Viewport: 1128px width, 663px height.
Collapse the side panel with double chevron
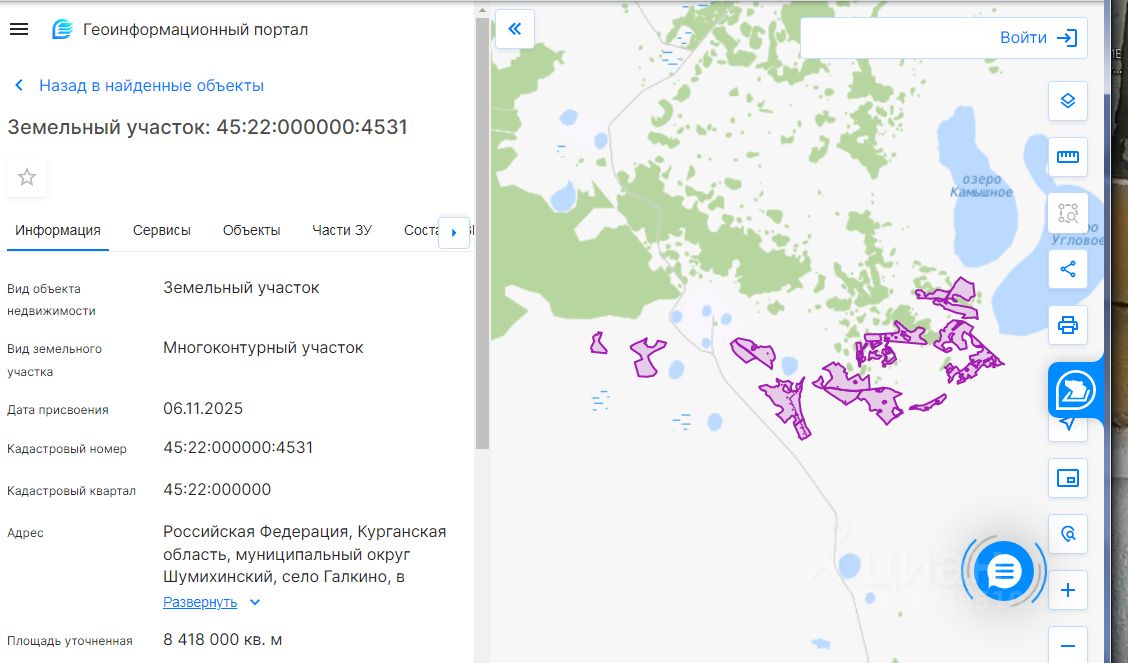tap(515, 29)
